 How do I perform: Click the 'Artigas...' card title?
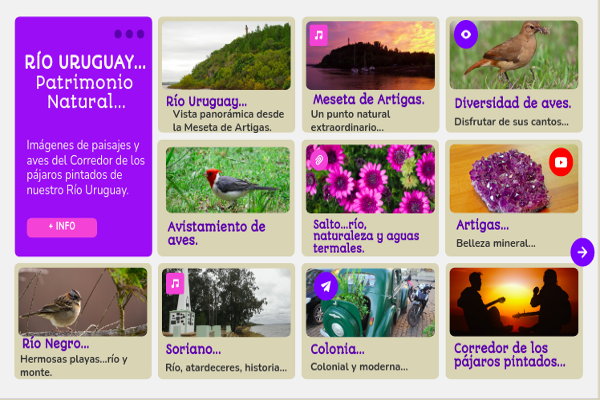point(483,225)
